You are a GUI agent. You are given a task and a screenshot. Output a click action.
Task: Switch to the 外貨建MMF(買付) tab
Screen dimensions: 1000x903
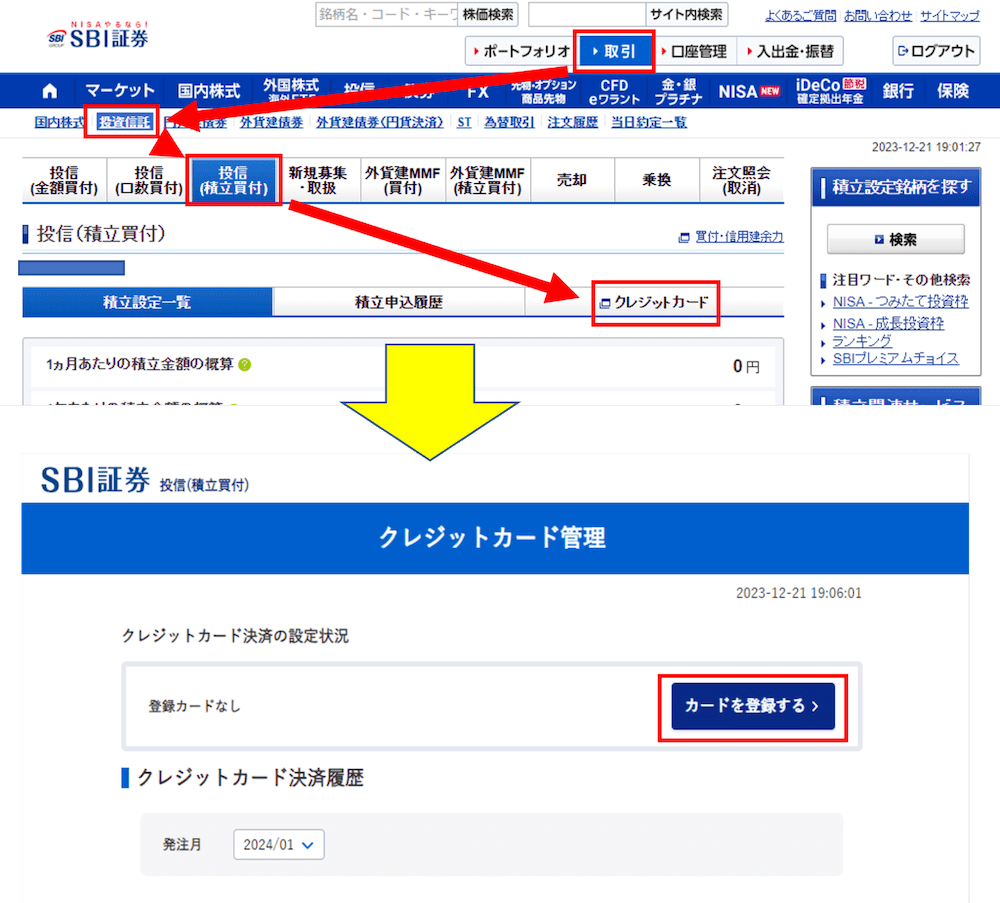click(402, 180)
